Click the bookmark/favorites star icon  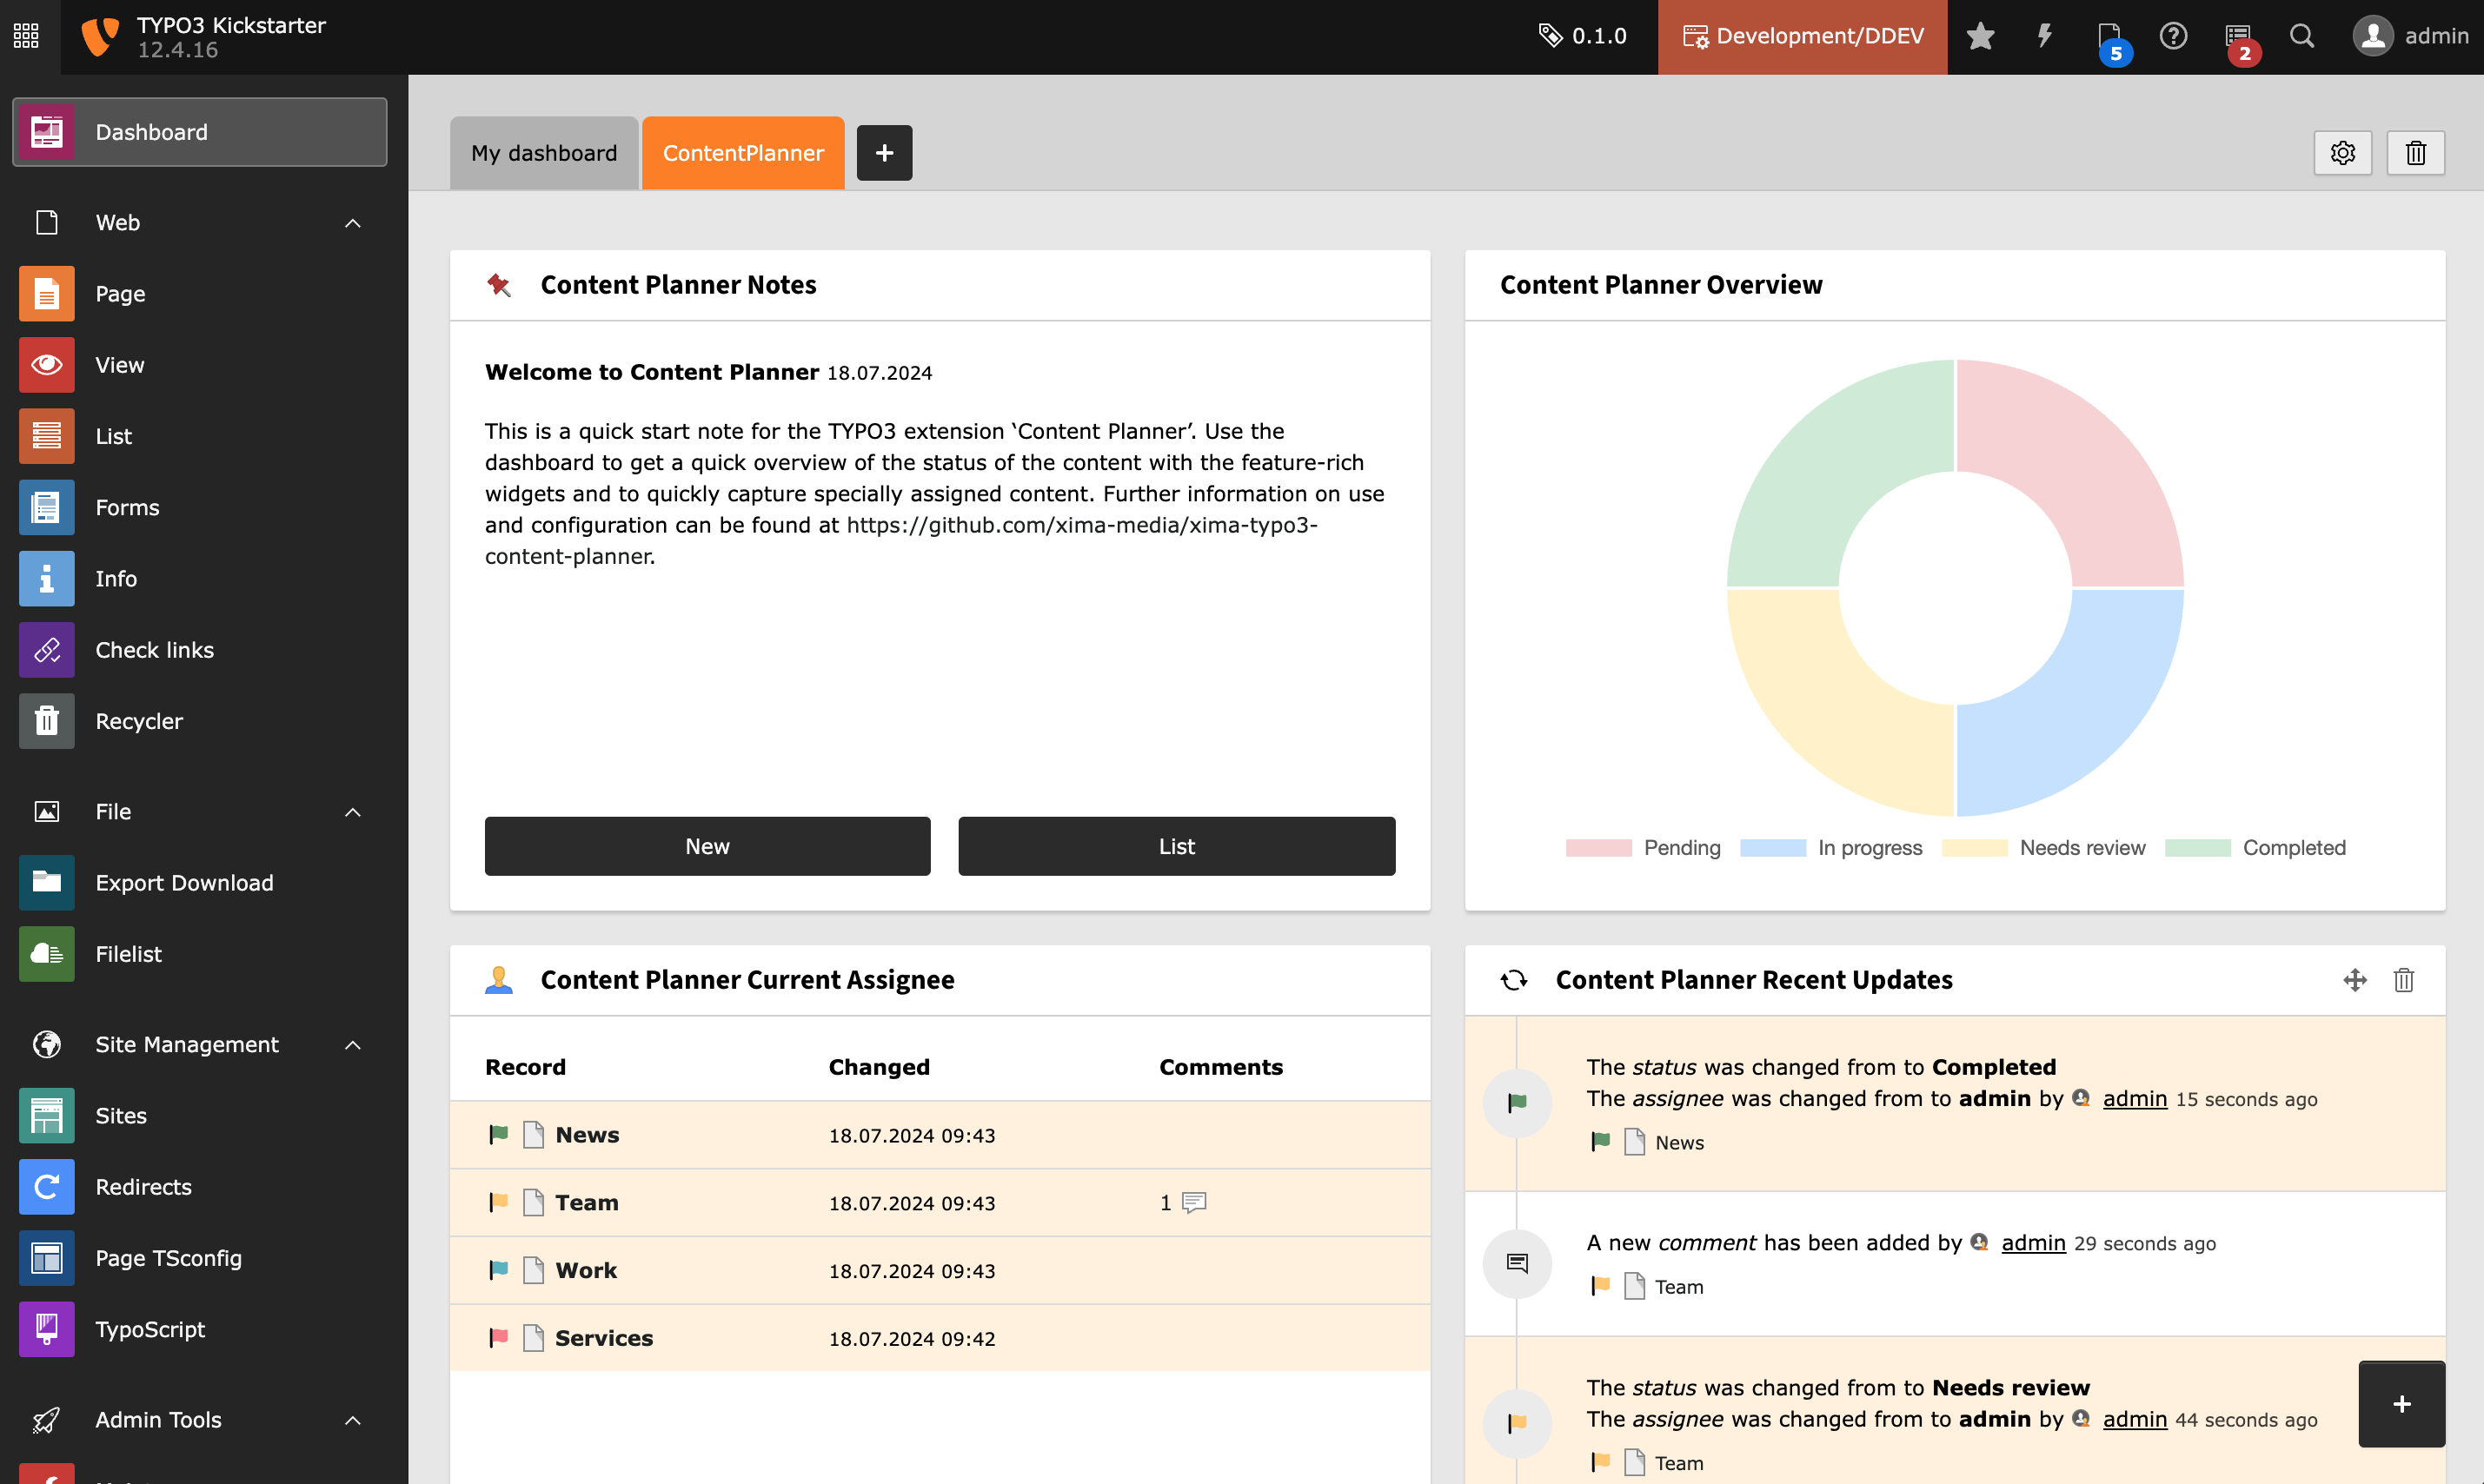pos(1981,34)
